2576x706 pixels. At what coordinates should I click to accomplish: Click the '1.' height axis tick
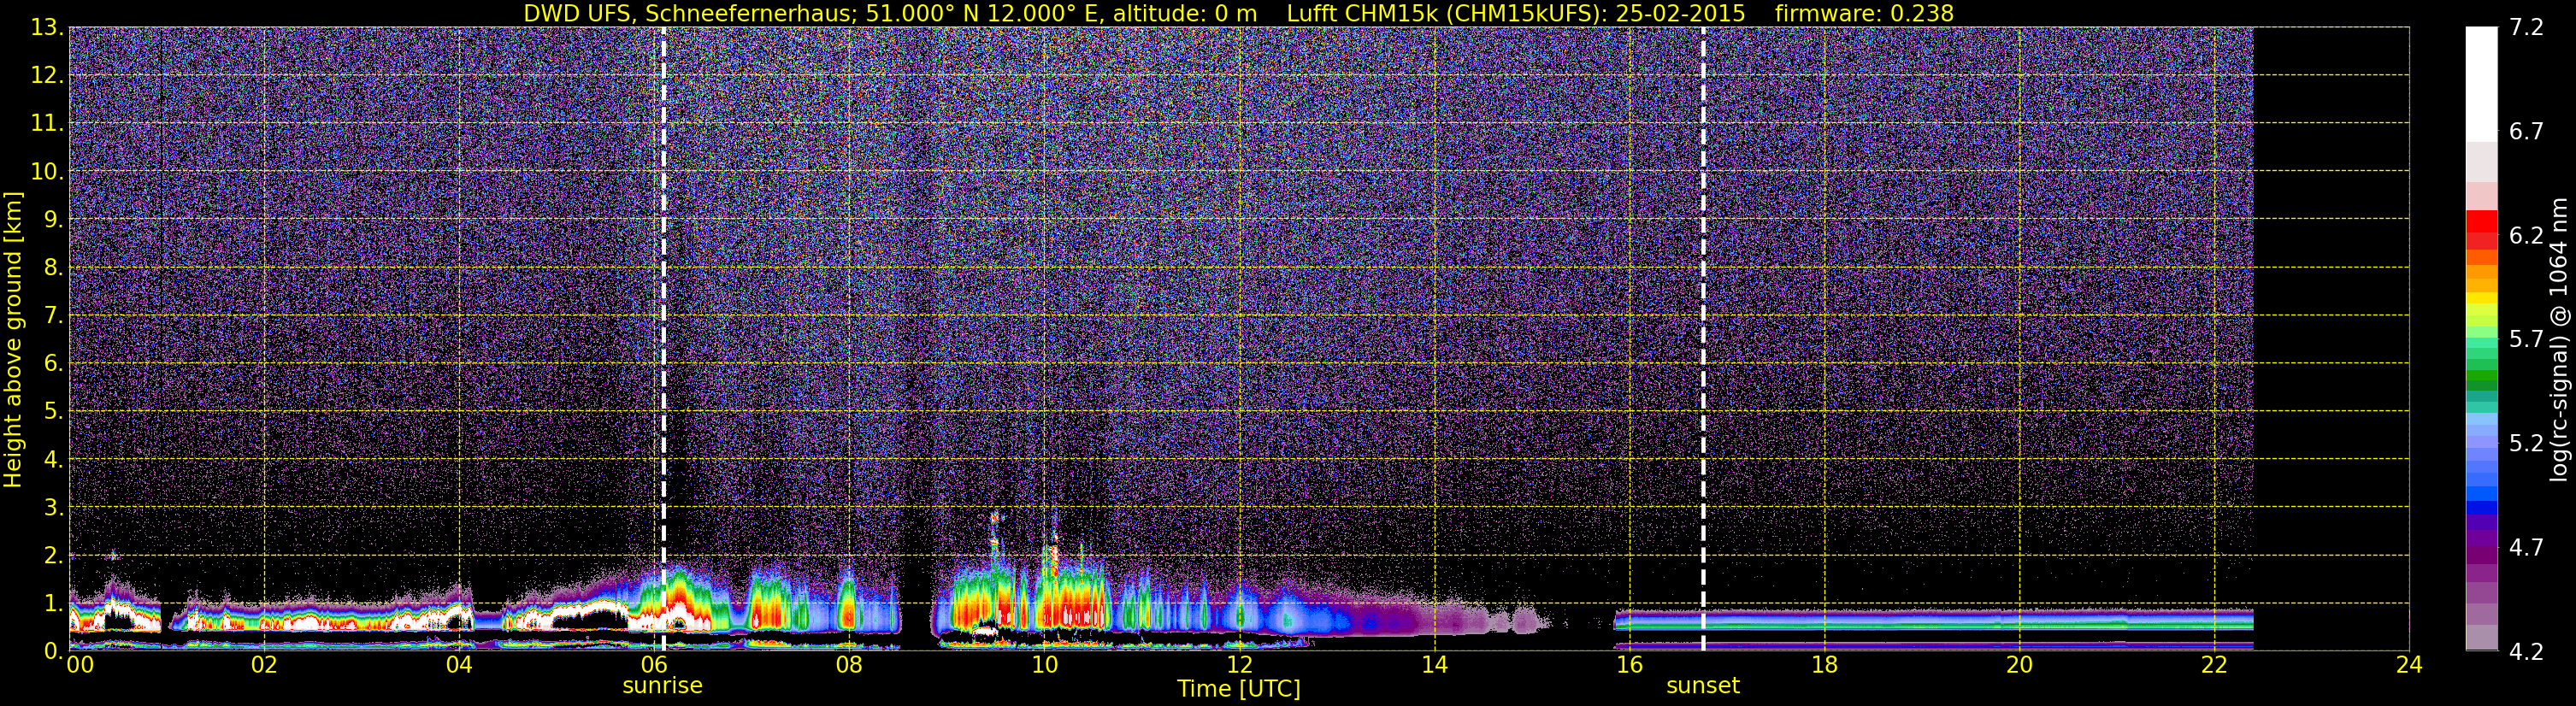pos(52,603)
